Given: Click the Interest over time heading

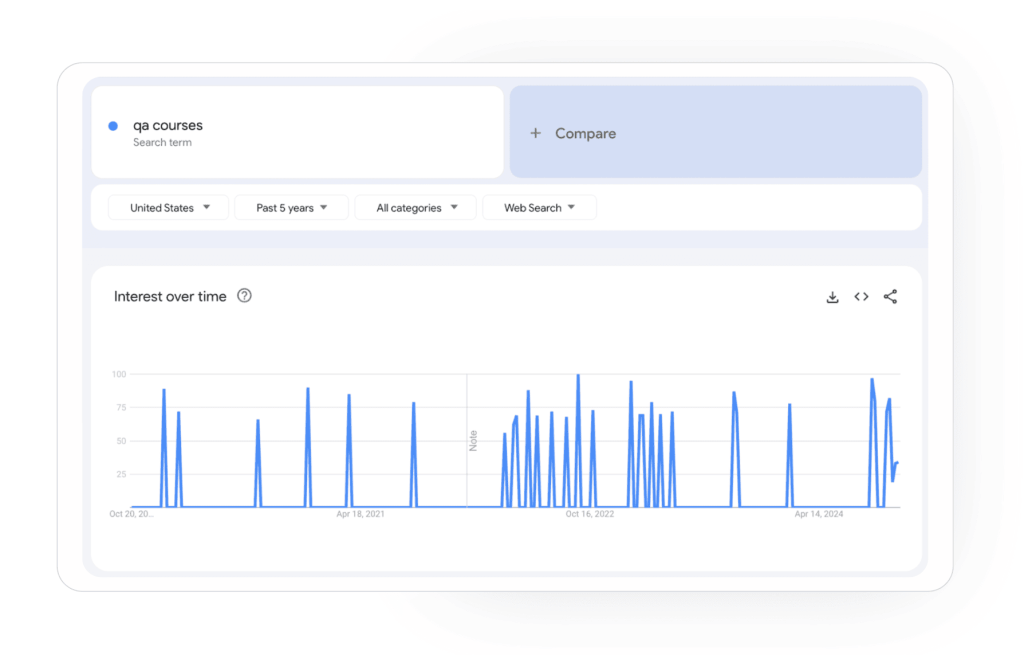Looking at the screenshot, I should point(170,296).
